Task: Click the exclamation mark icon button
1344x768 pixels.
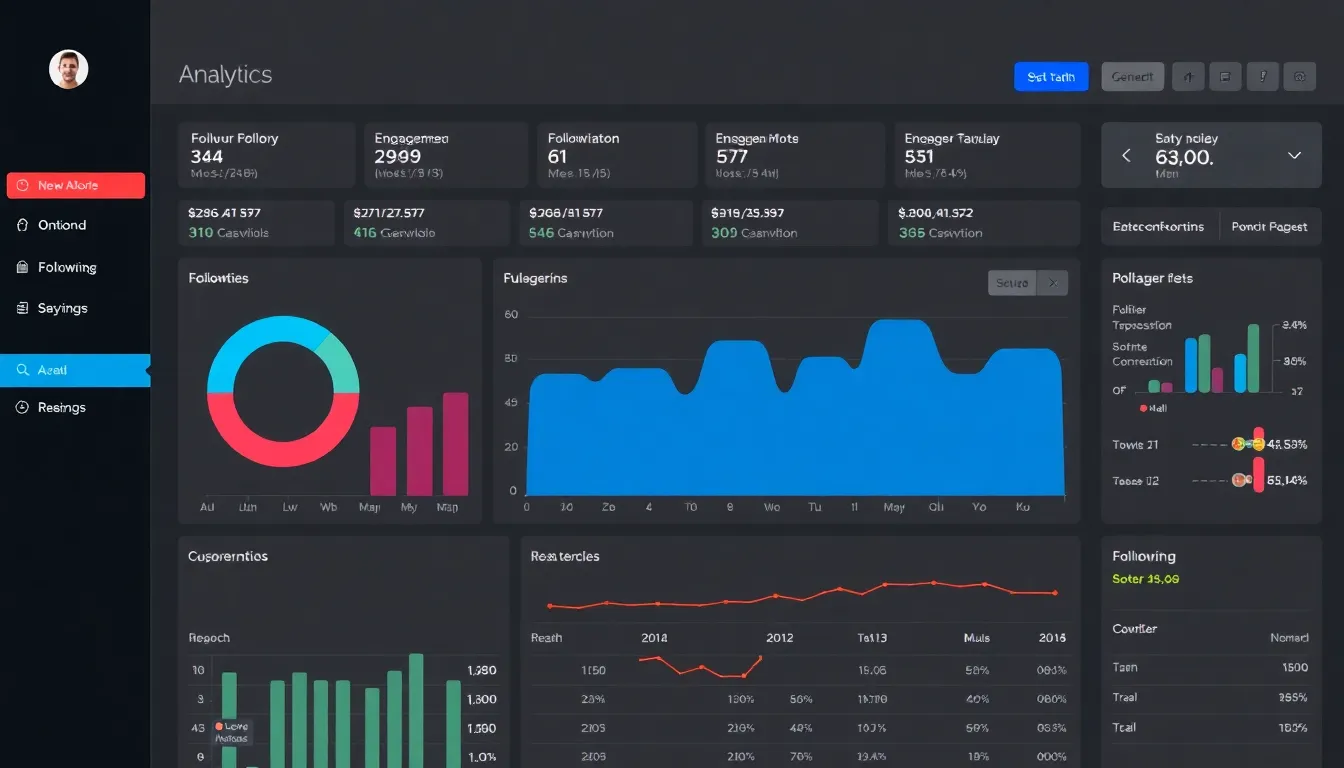Action: pos(1263,77)
